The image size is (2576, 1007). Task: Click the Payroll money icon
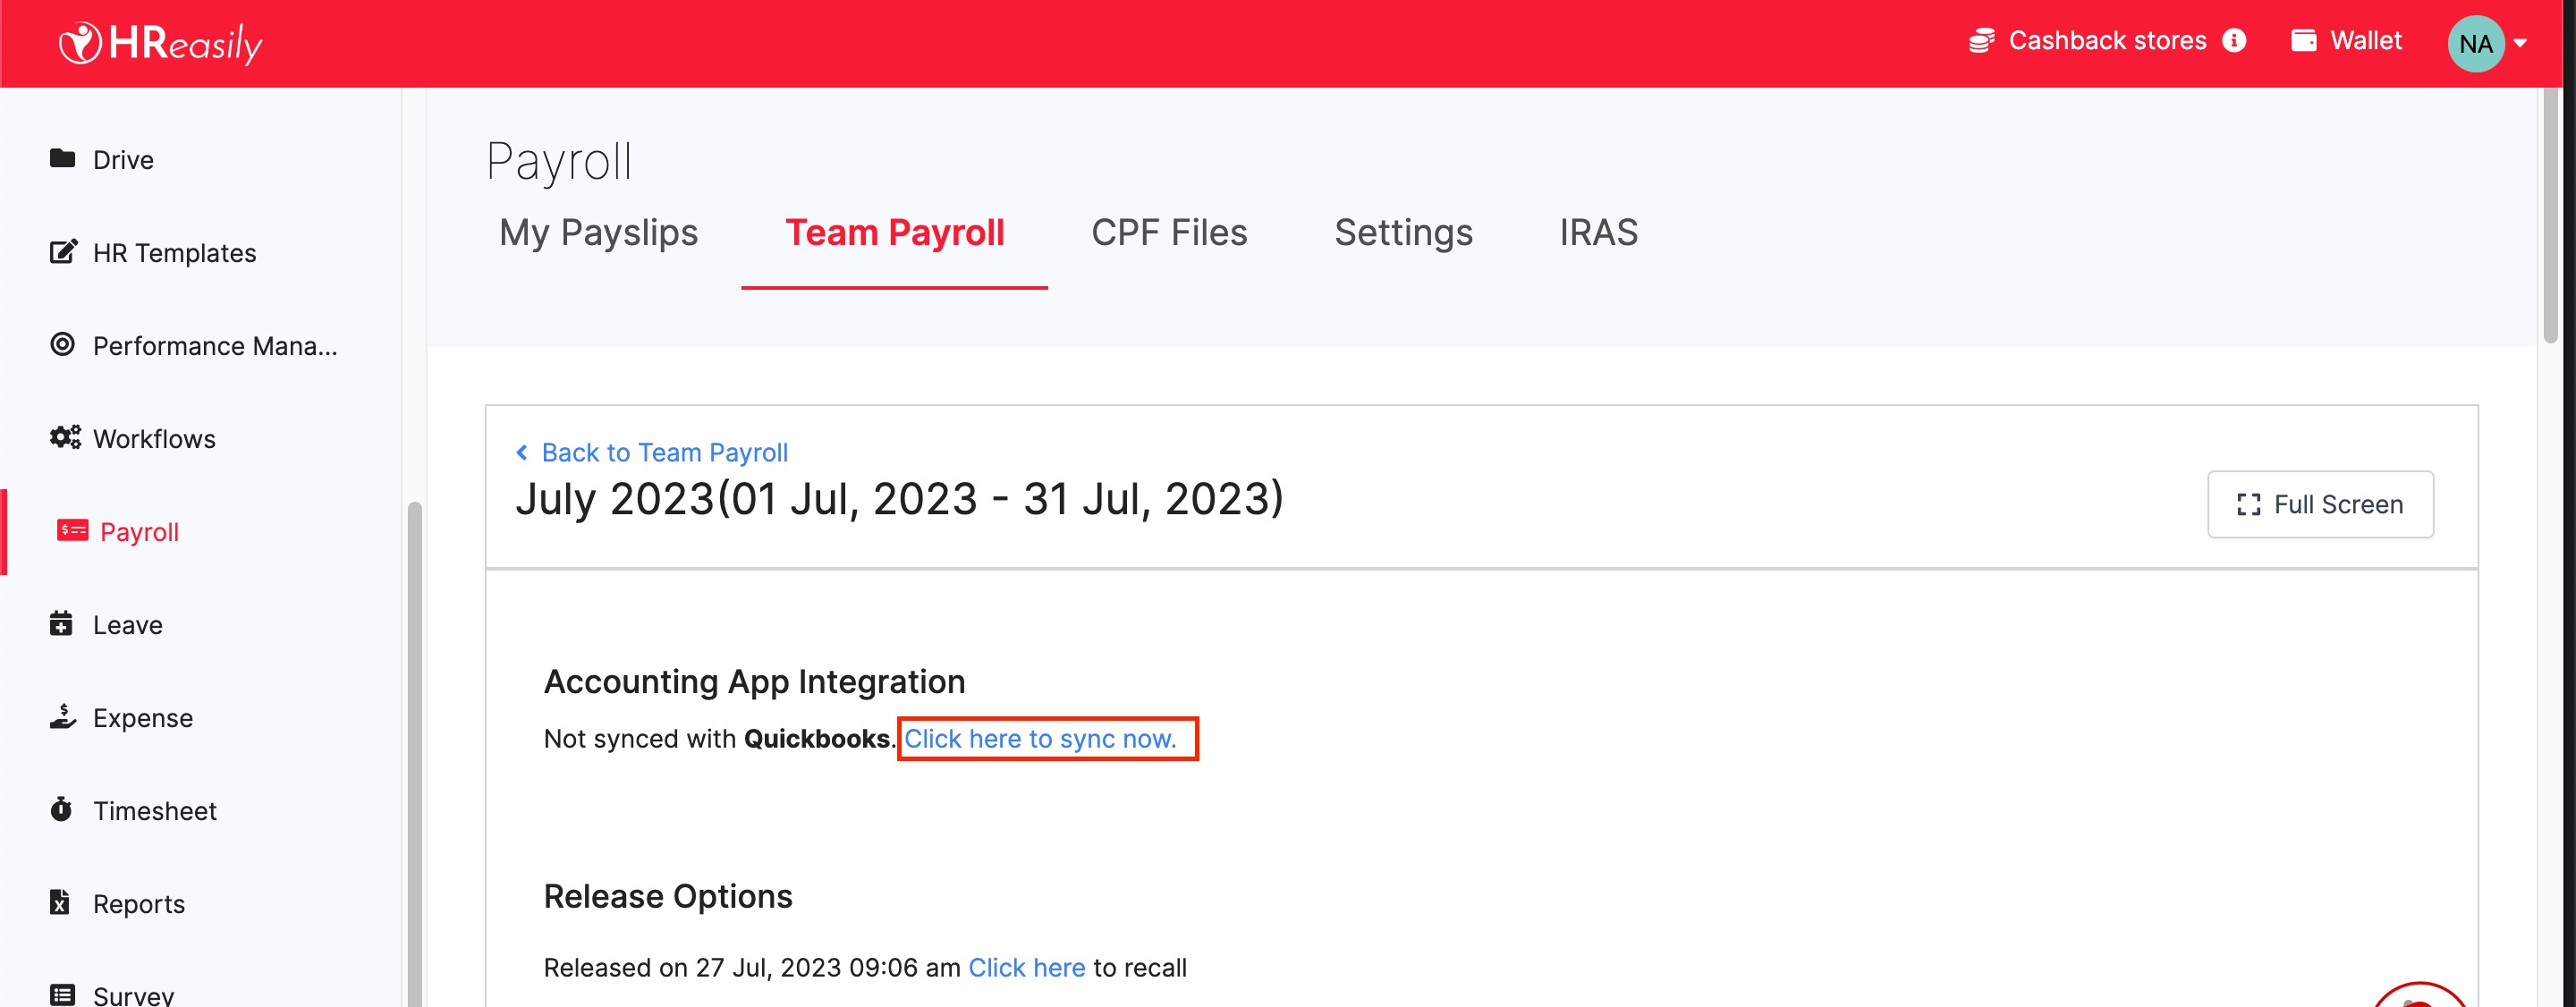72,530
